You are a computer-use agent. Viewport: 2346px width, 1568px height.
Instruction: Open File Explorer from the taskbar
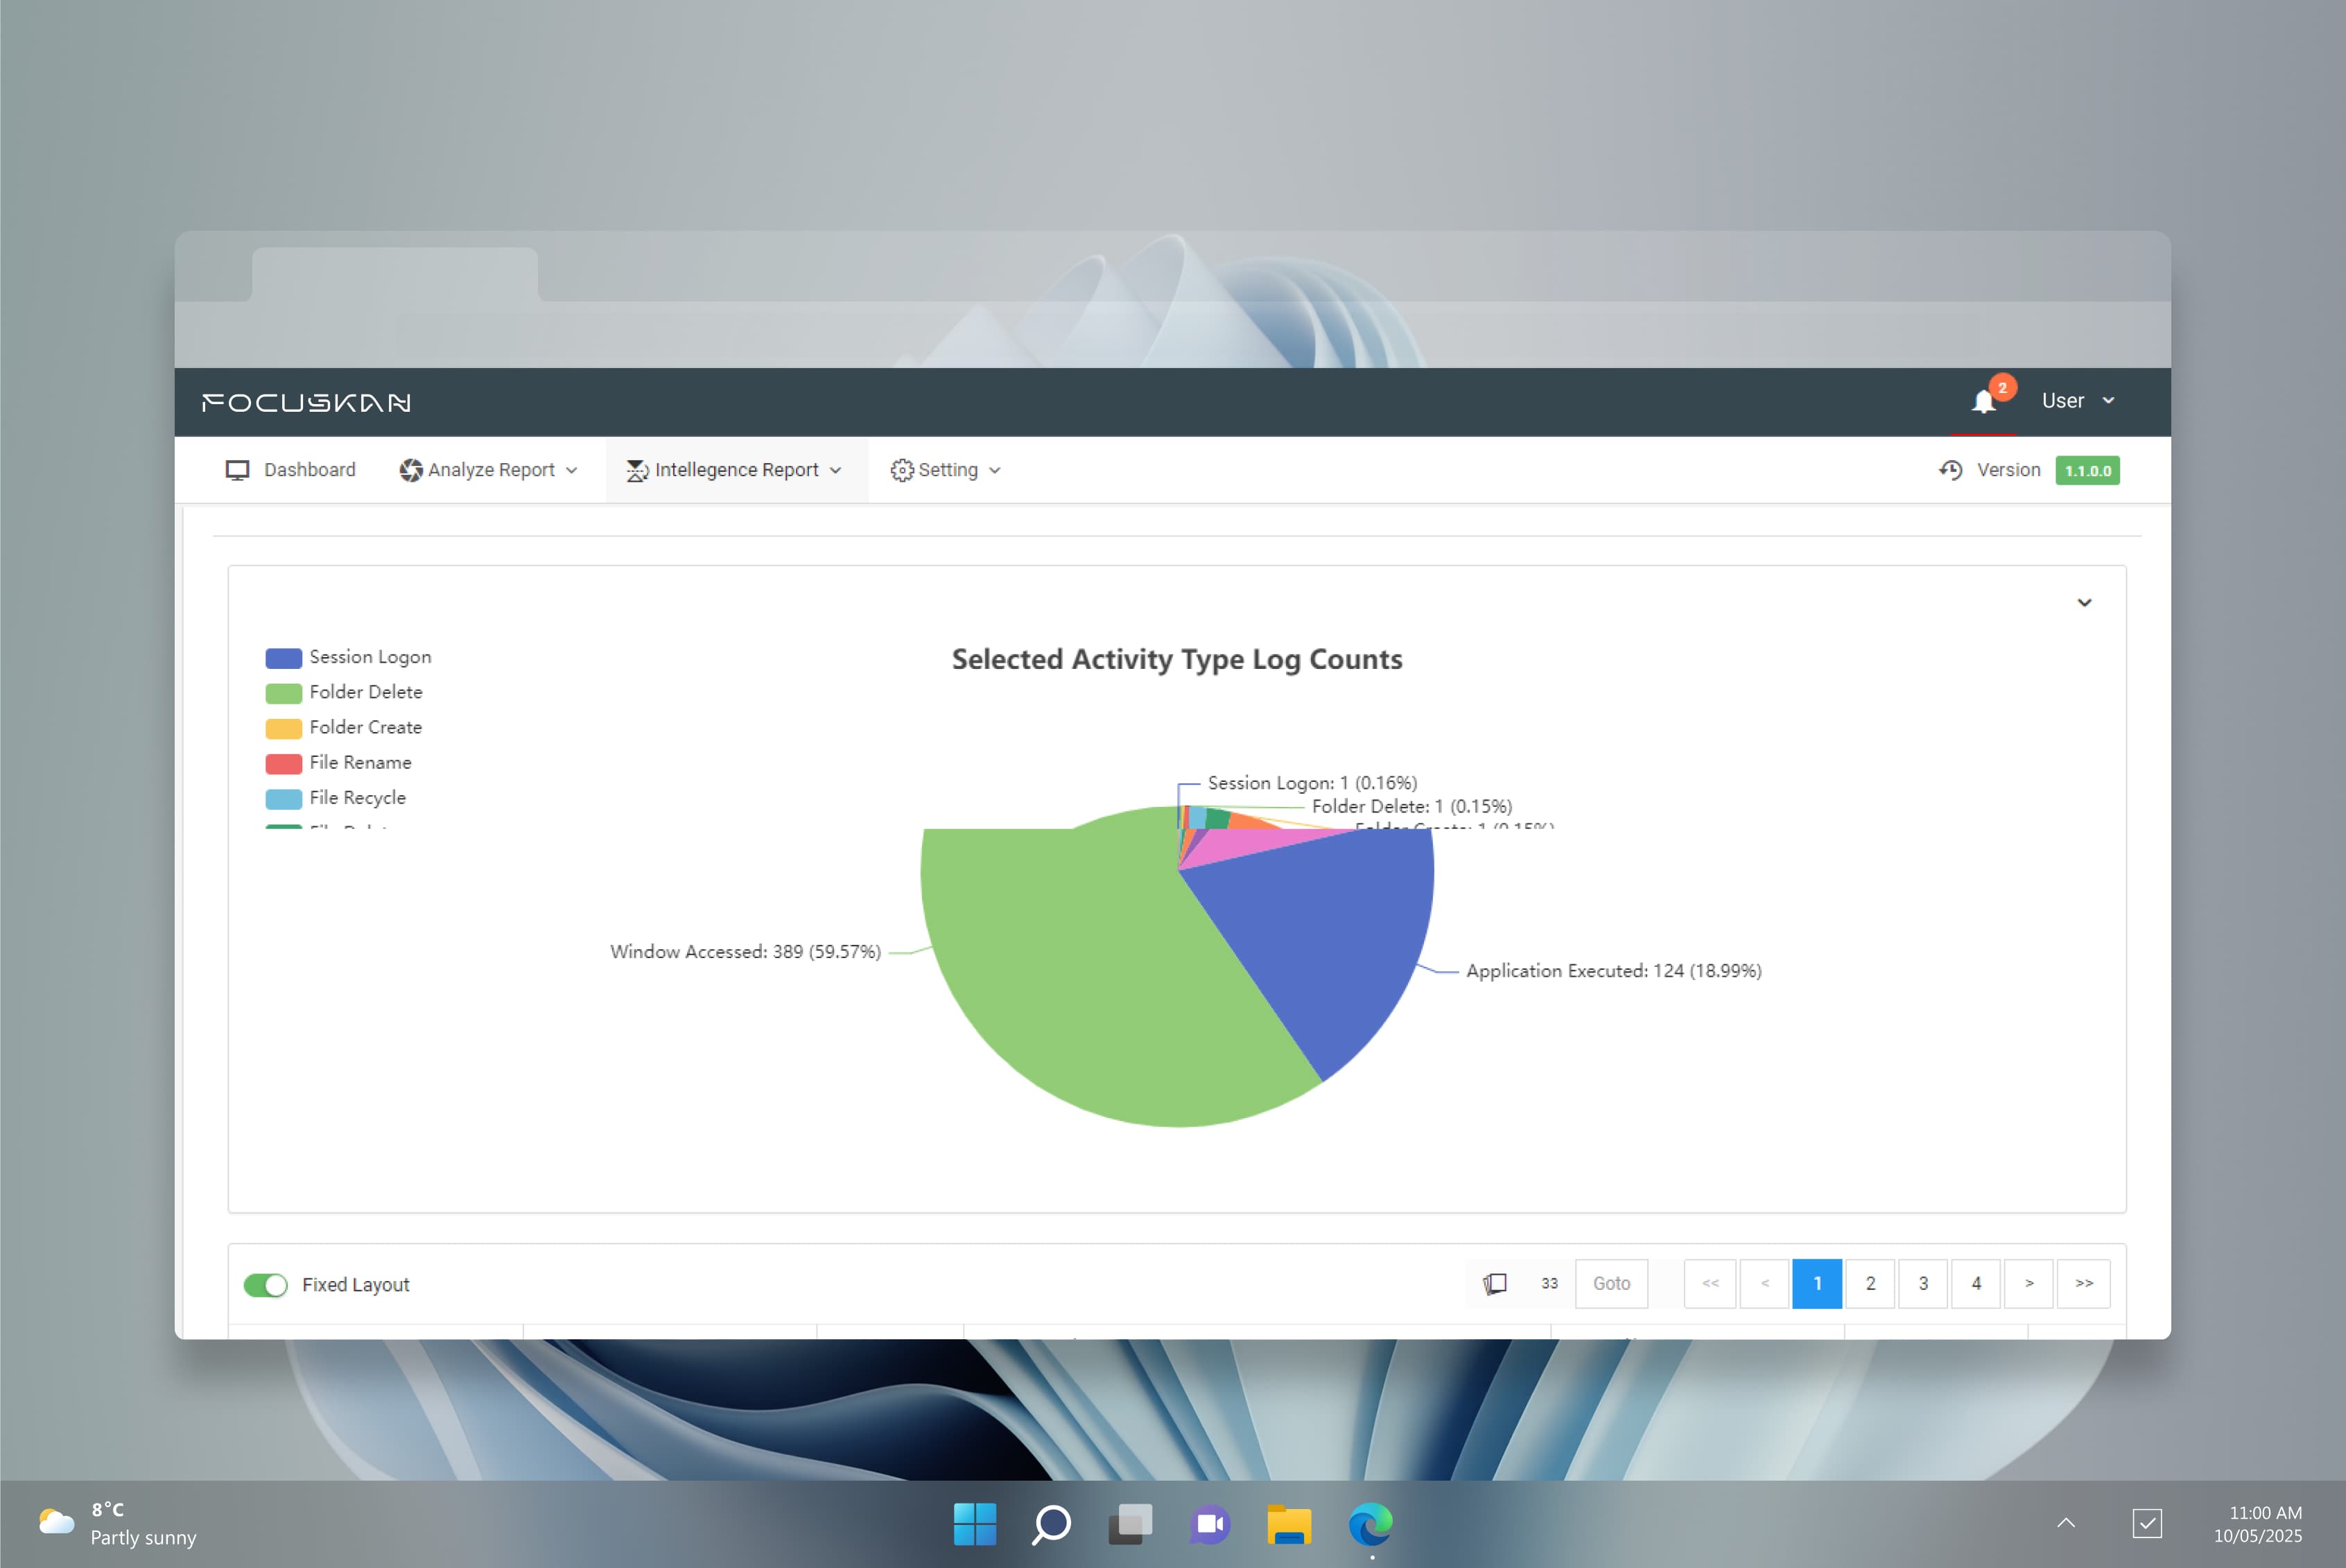click(x=1289, y=1524)
